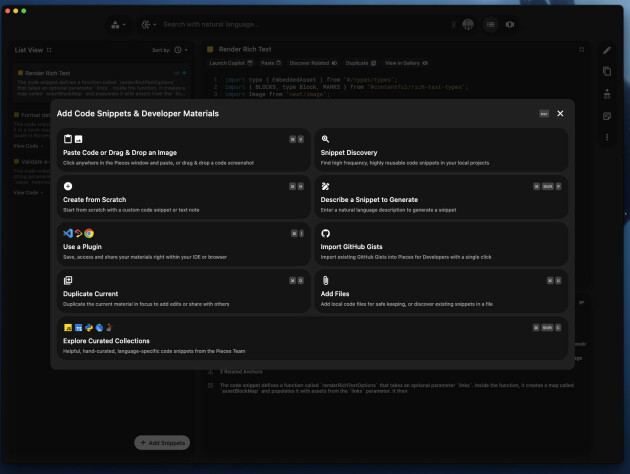
Task: Select the Use a Plugin card
Action: point(184,244)
